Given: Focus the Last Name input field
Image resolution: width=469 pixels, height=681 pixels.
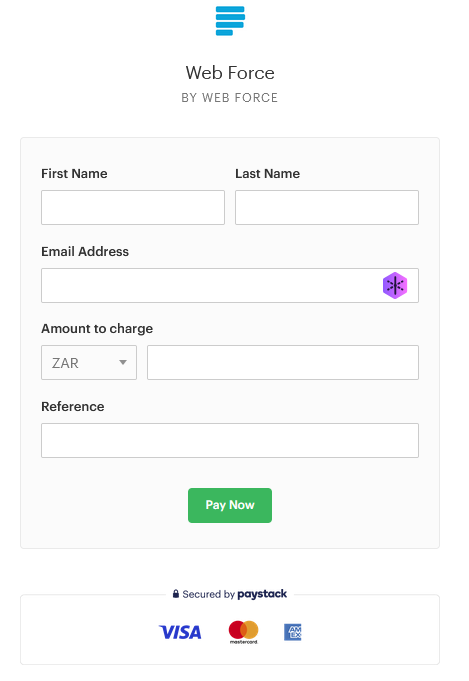Looking at the screenshot, I should coord(327,208).
